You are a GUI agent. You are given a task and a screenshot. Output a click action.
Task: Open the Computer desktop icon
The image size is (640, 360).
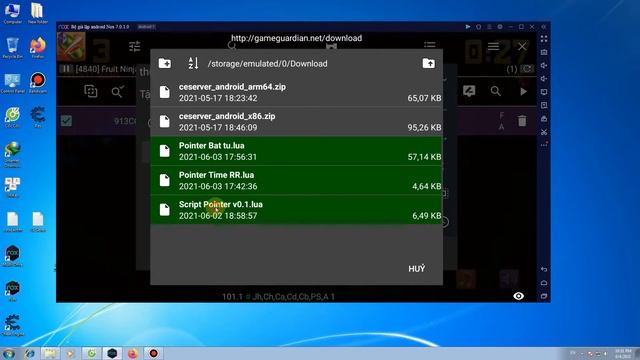[x=12, y=13]
